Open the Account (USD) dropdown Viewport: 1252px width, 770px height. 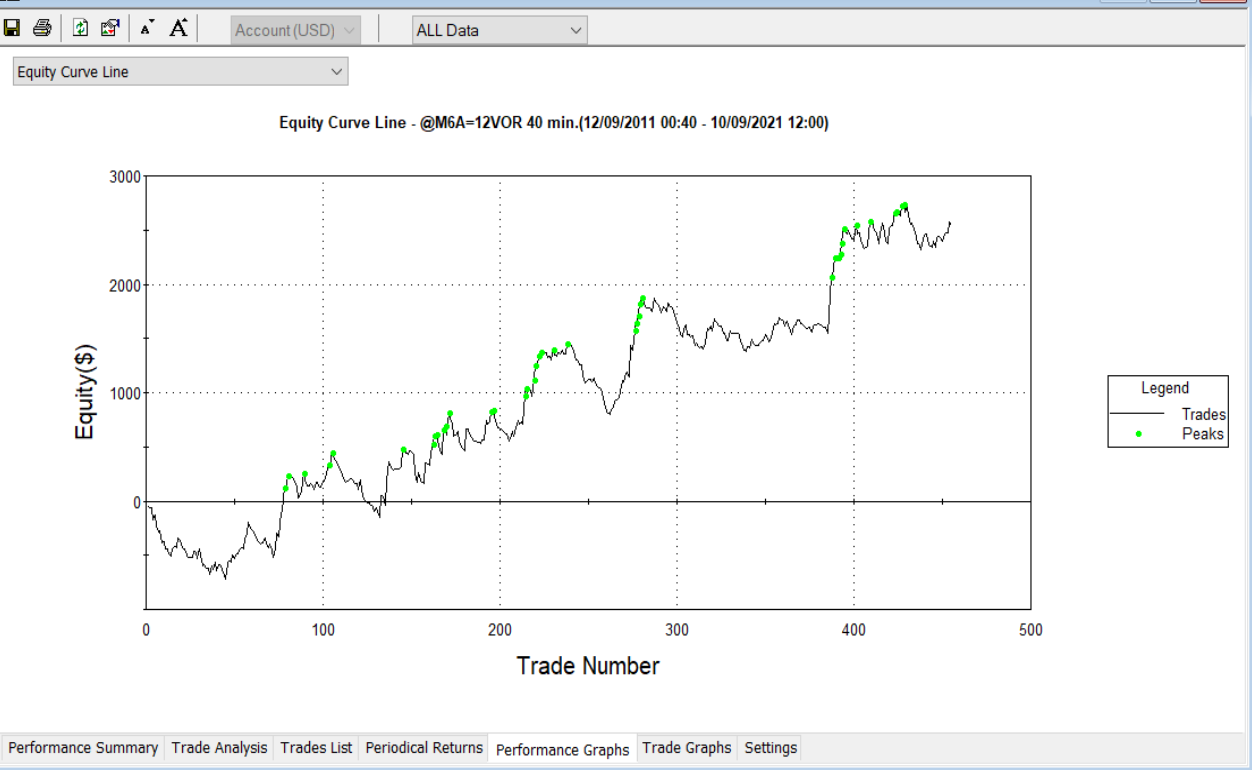click(296, 30)
